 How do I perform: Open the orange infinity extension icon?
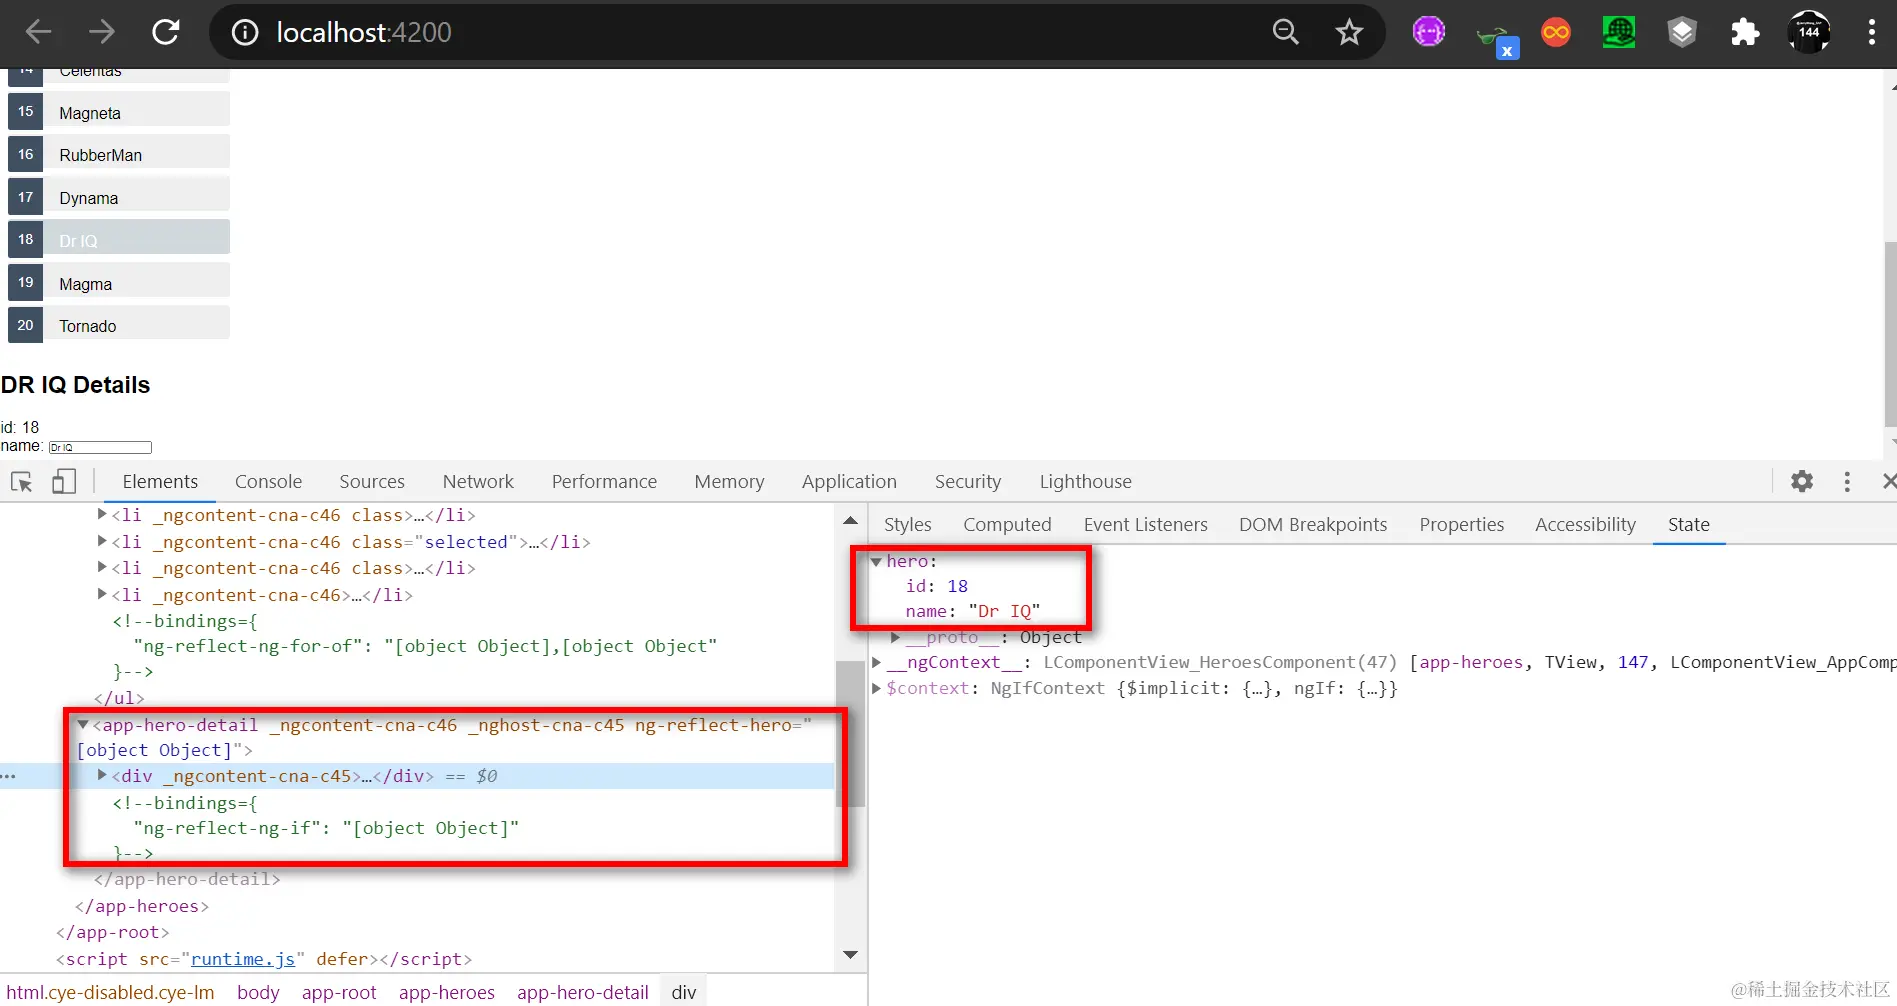click(1556, 33)
